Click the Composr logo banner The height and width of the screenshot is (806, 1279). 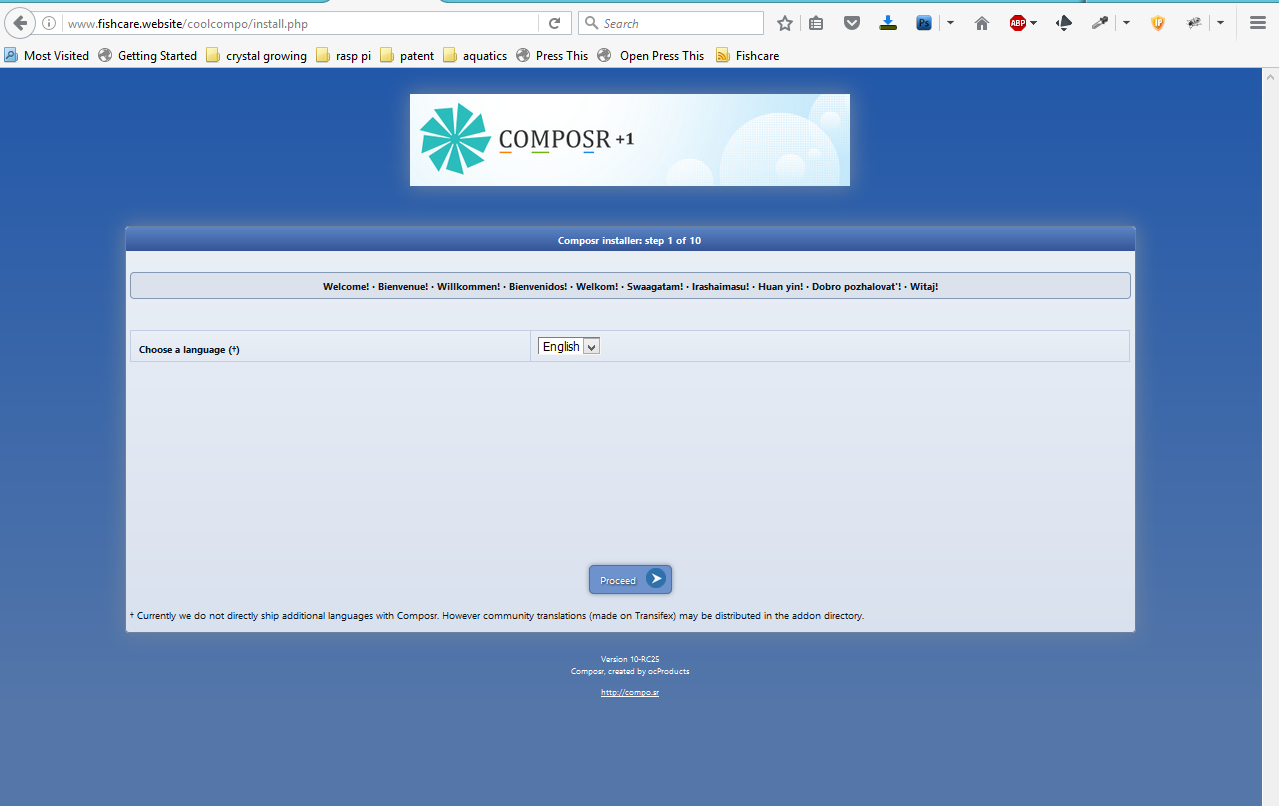click(630, 140)
